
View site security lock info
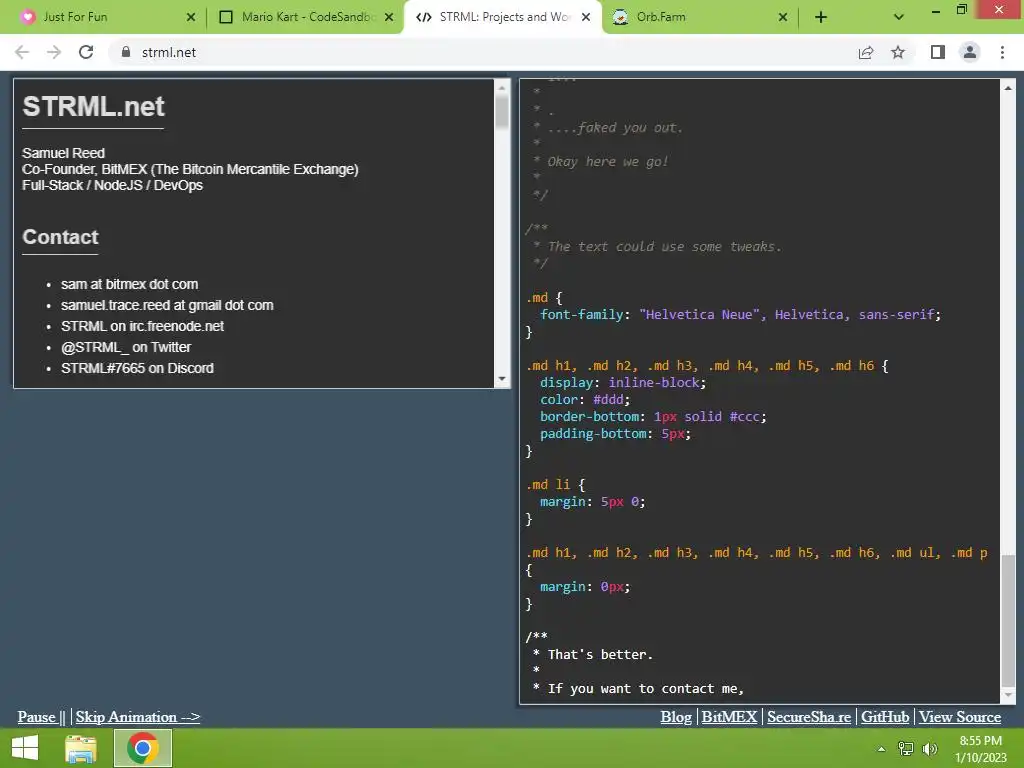[126, 52]
